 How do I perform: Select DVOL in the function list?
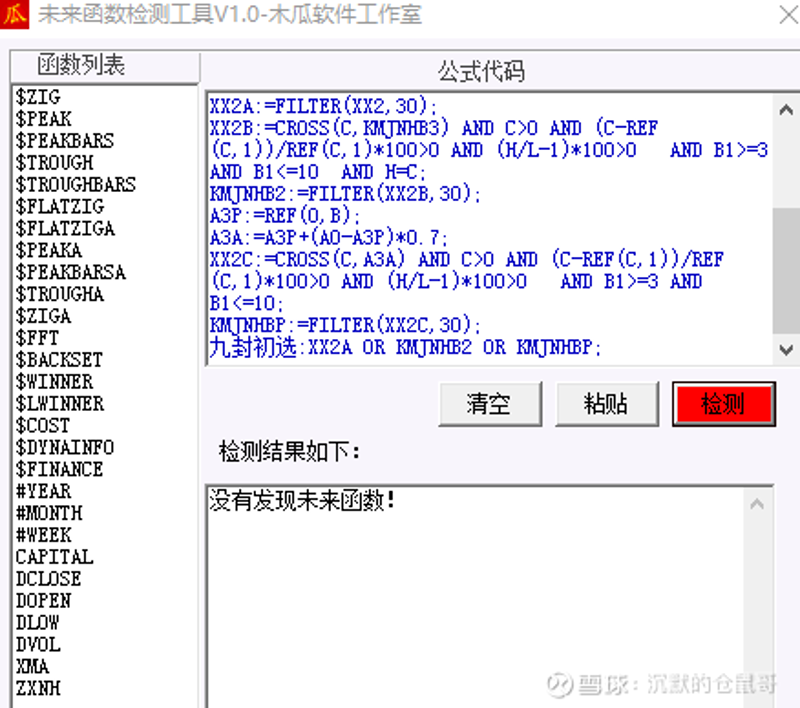[38, 645]
